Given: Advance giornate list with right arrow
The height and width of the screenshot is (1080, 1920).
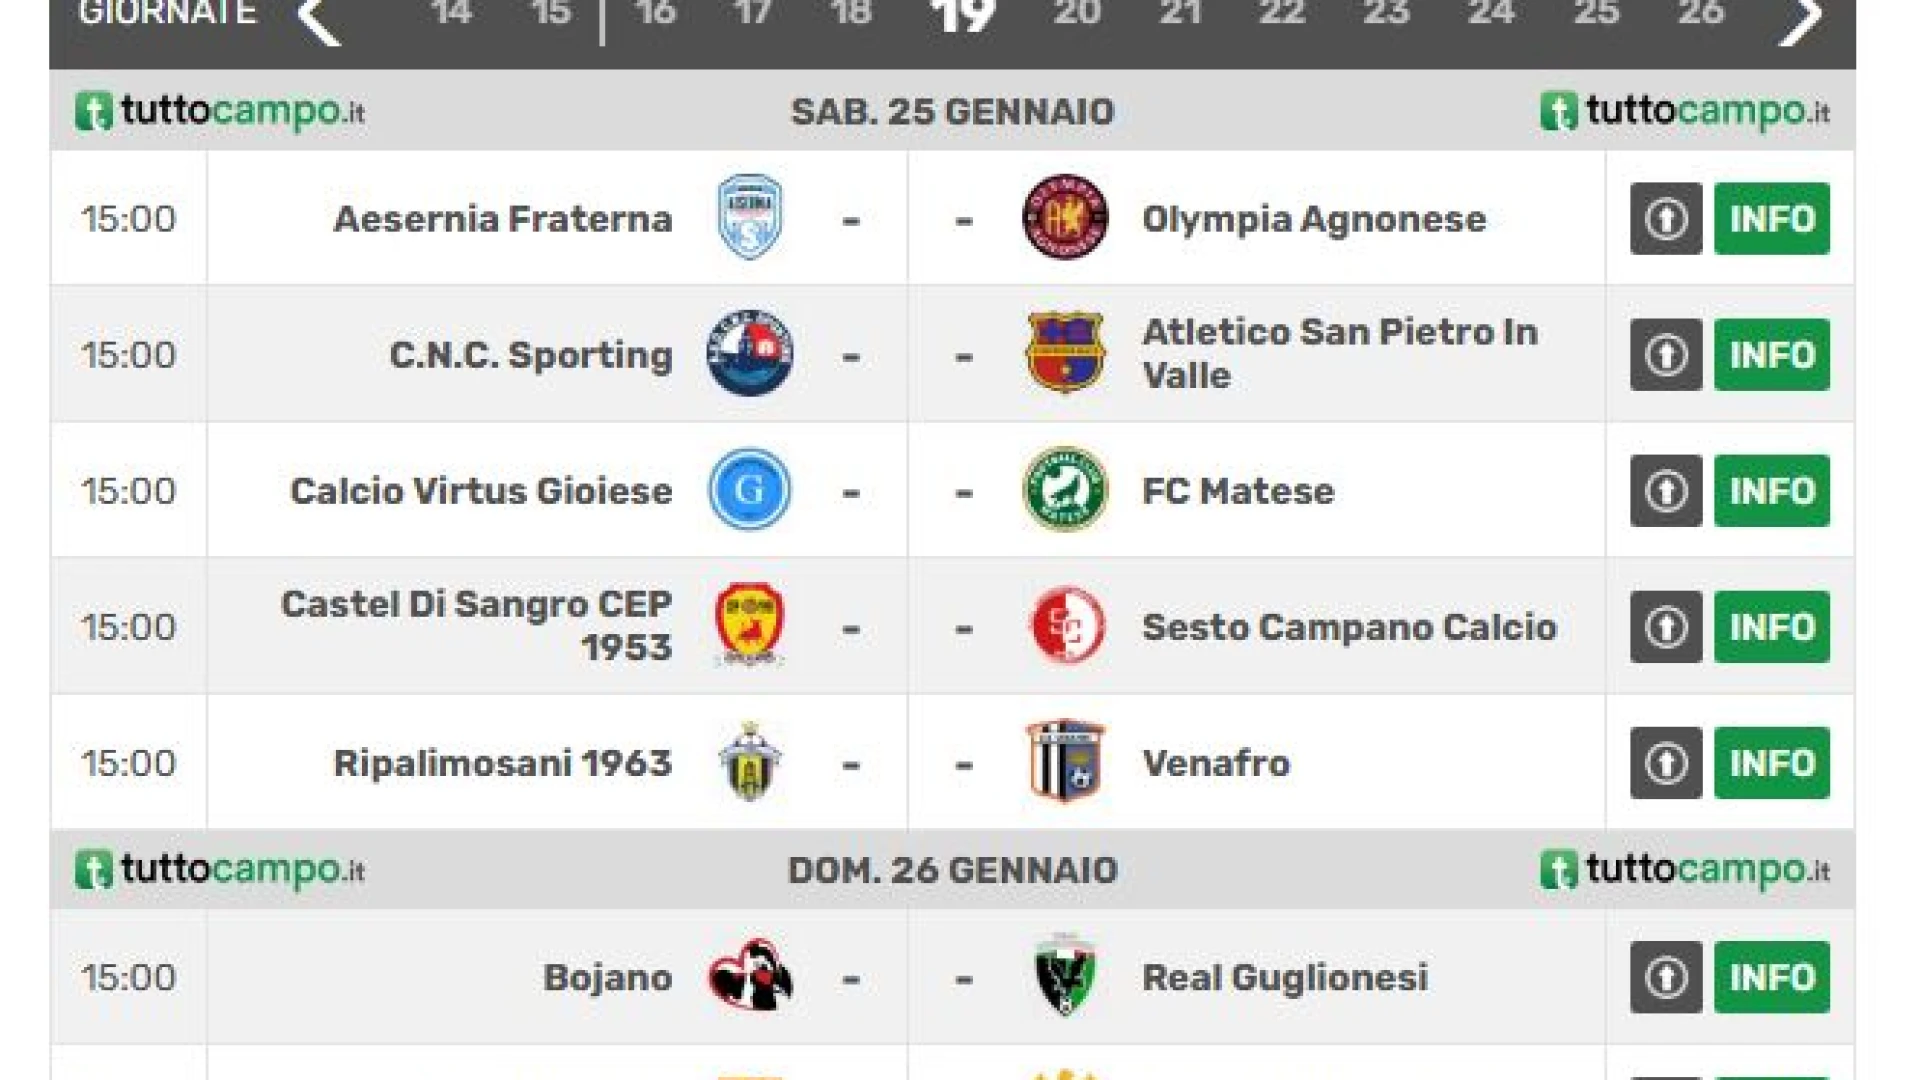Looking at the screenshot, I should pyautogui.click(x=1799, y=20).
